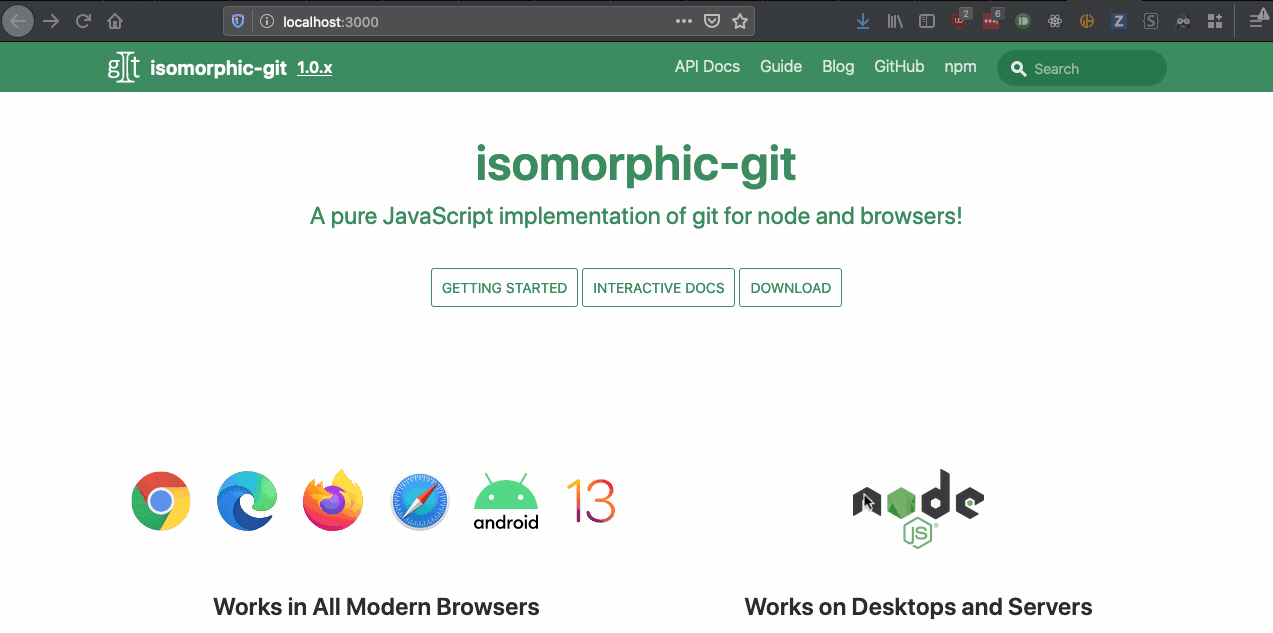The height and width of the screenshot is (633, 1273).
Task: Save page to Pocket icon
Action: [x=711, y=20]
